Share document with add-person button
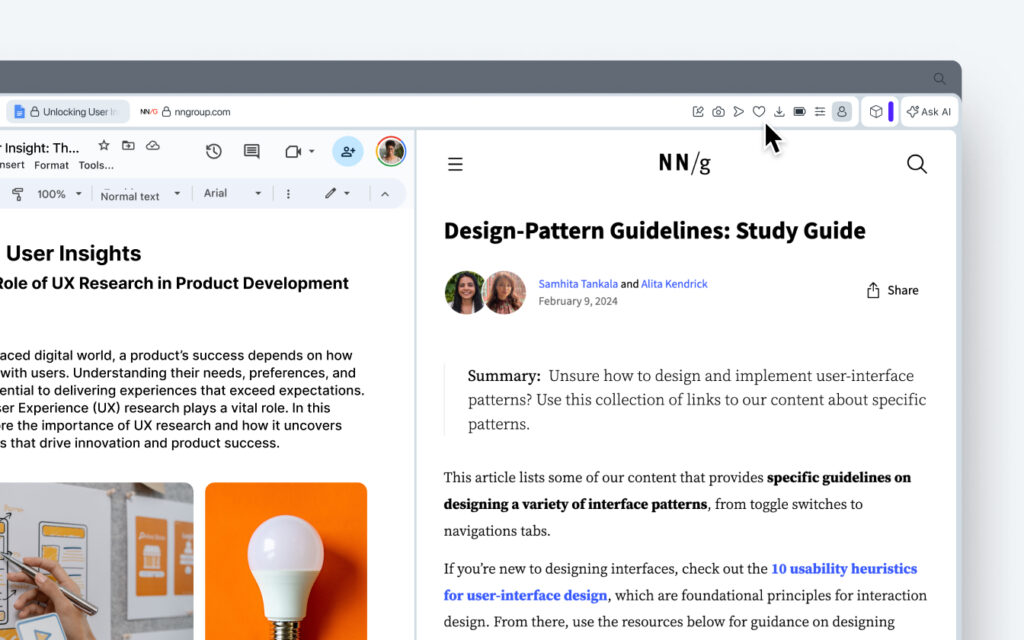 coord(347,152)
